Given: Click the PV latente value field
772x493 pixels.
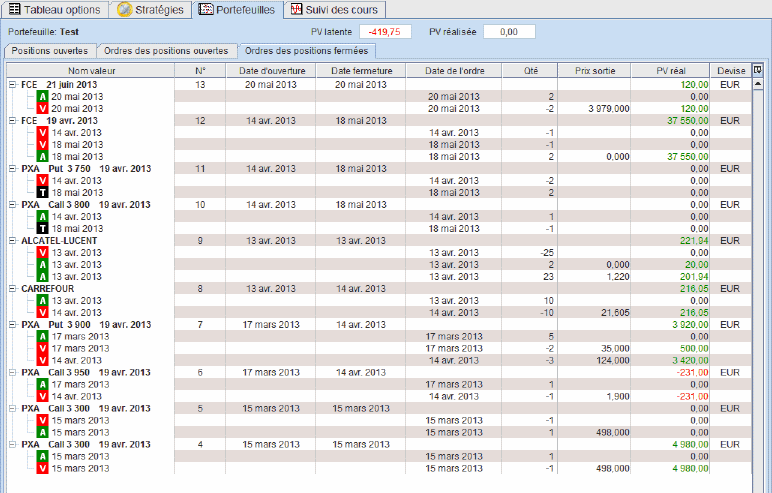Looking at the screenshot, I should click(x=385, y=32).
